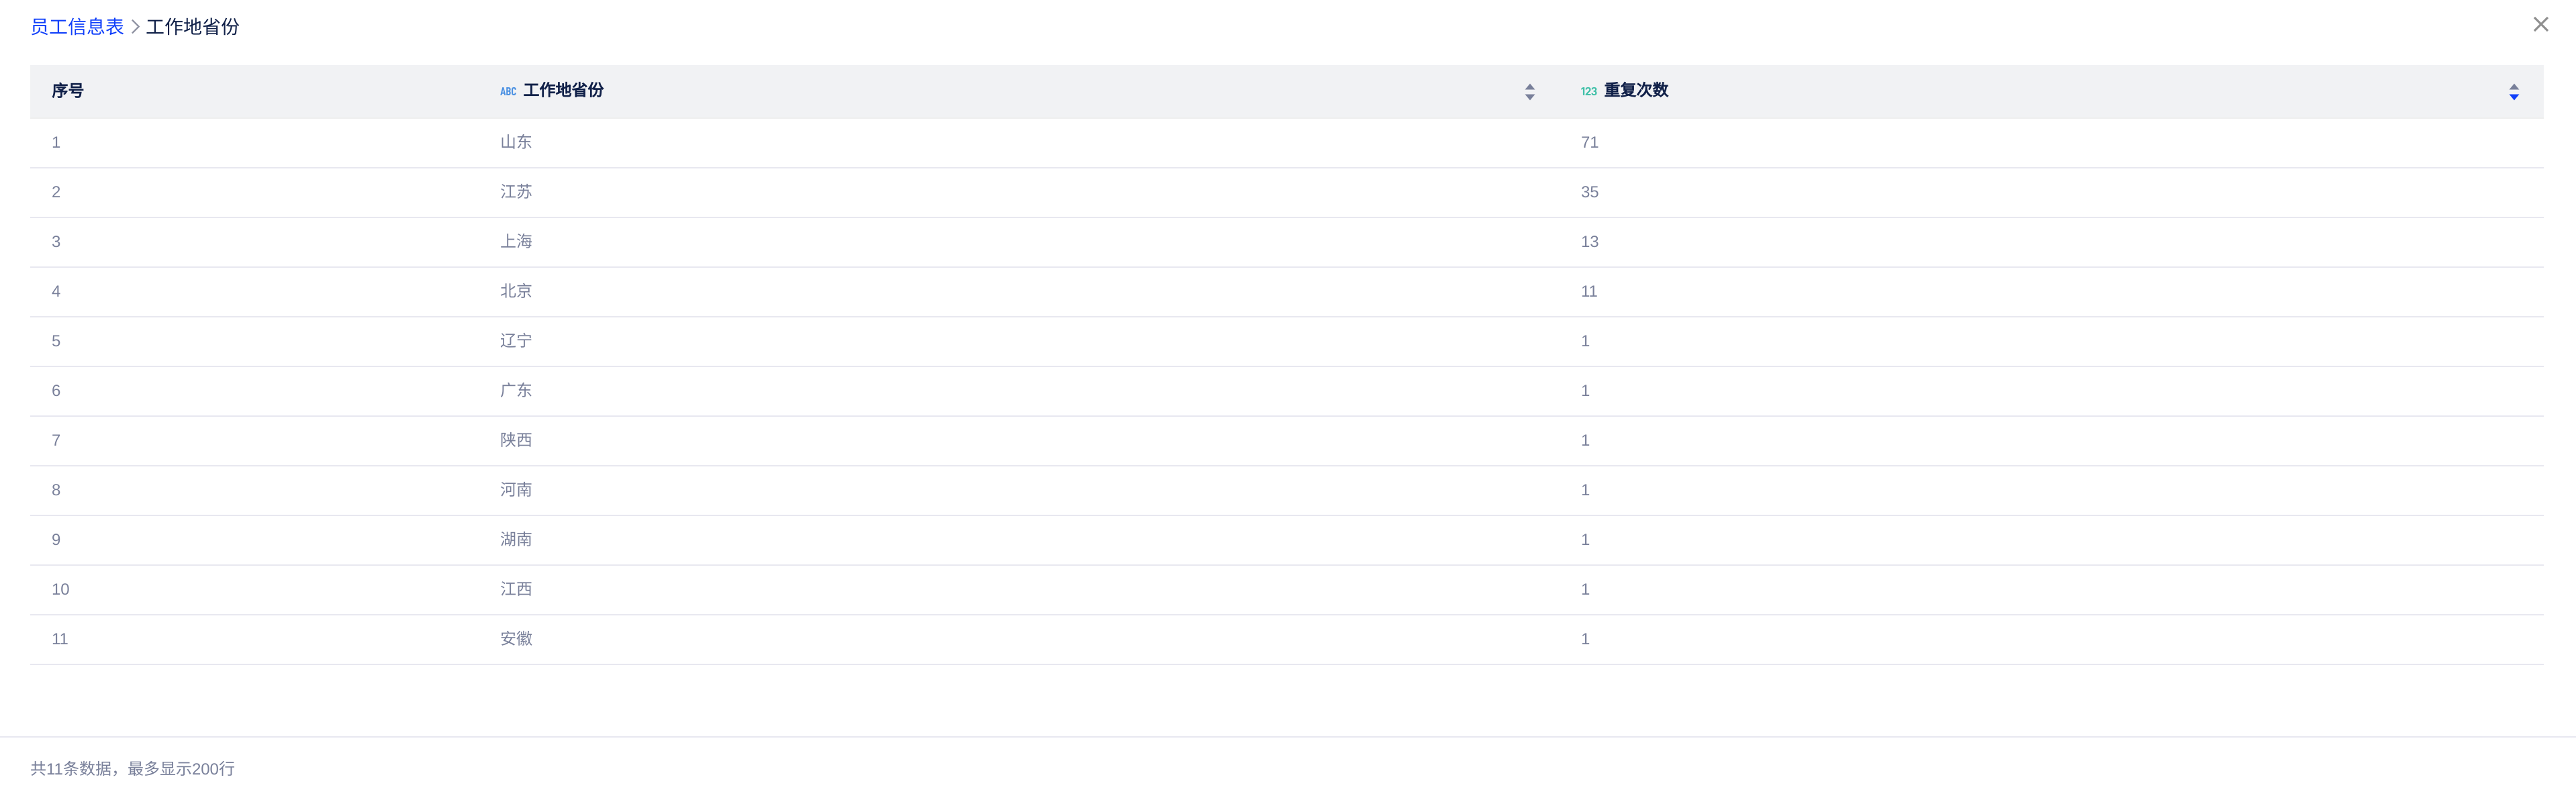
Task: Select the 山东 row
Action: [516, 143]
